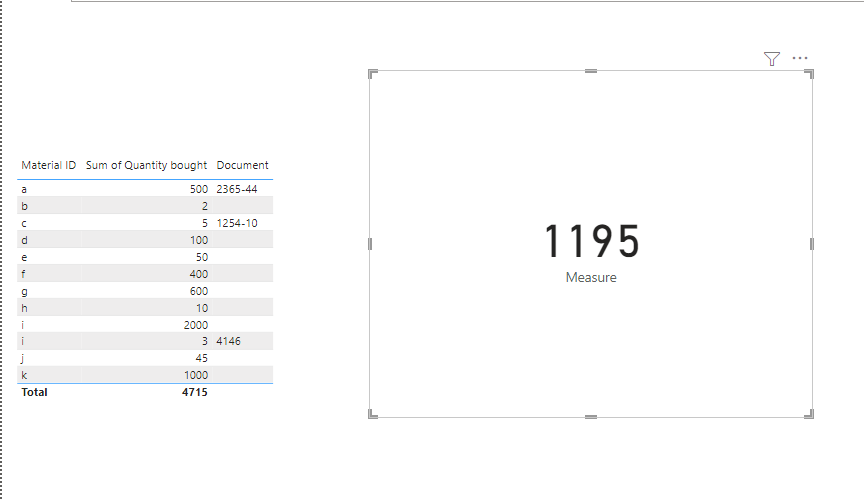Select the quantity 100 cell in row d
Image resolution: width=864 pixels, height=500 pixels.
click(x=199, y=240)
